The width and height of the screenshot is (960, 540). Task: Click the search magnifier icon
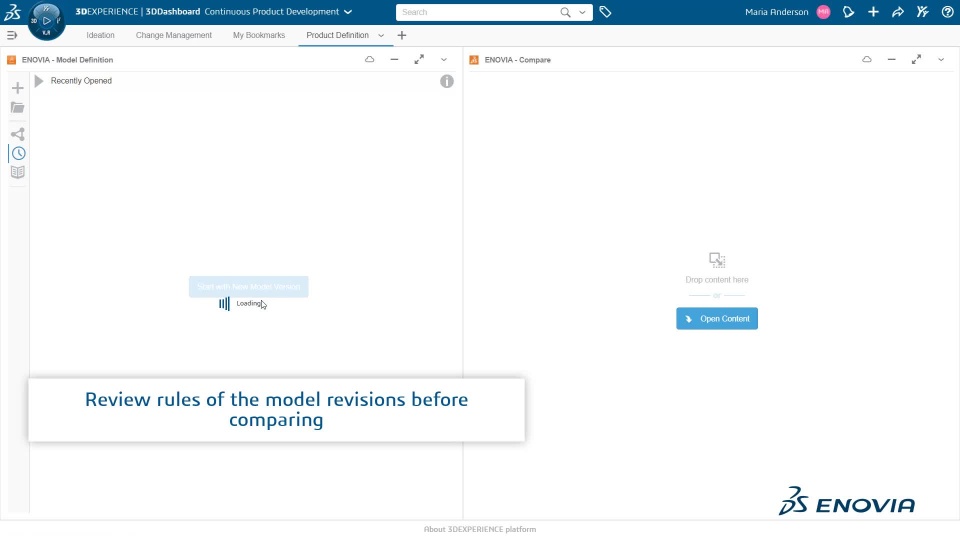[x=565, y=12]
